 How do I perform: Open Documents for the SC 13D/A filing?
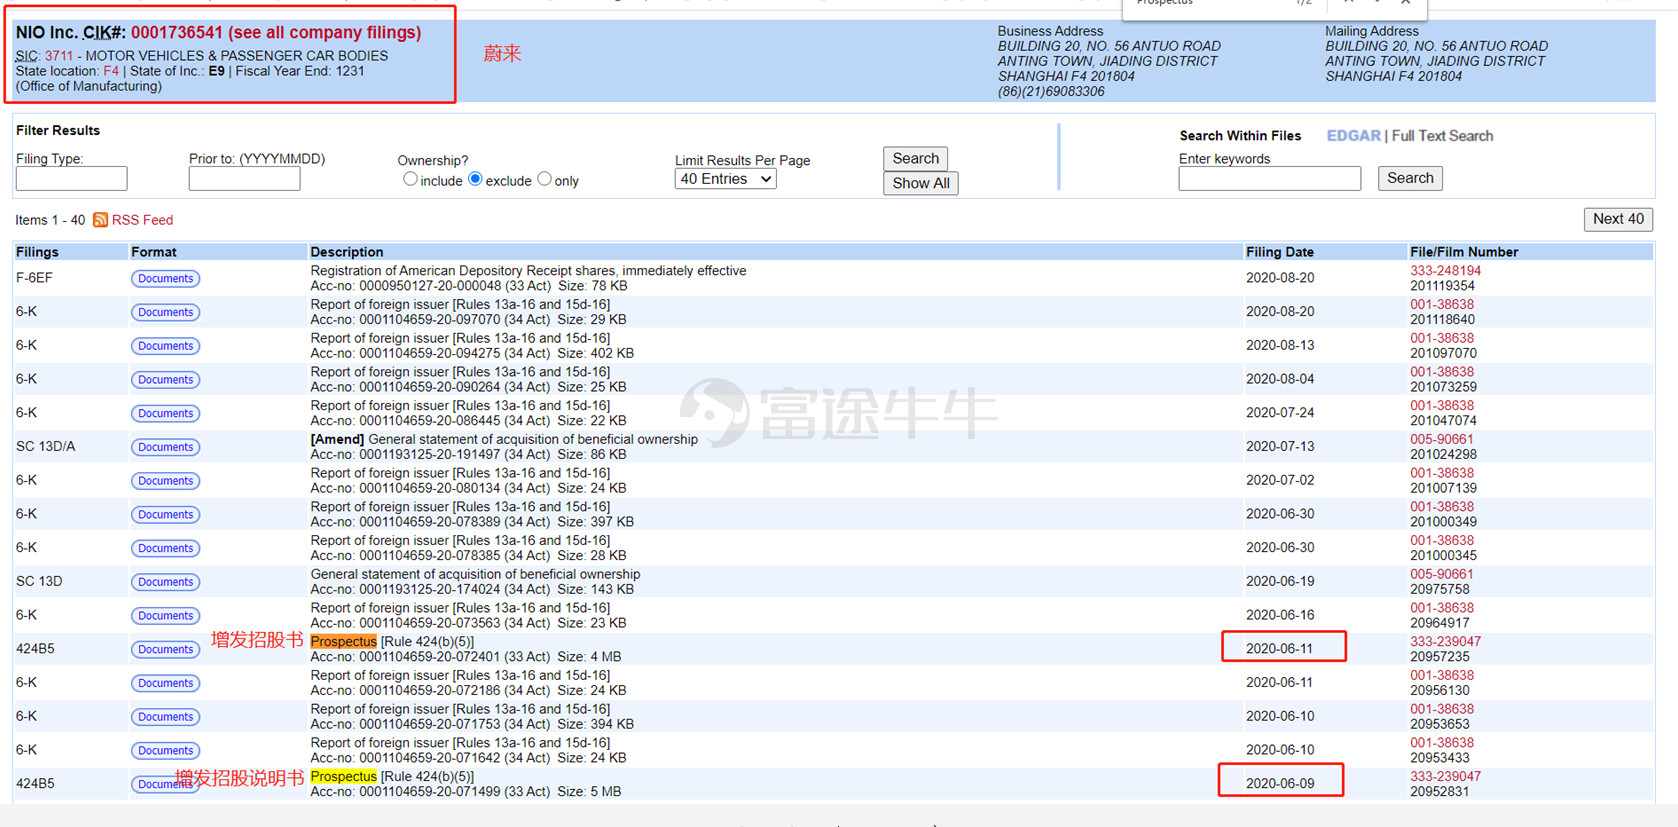click(x=165, y=447)
